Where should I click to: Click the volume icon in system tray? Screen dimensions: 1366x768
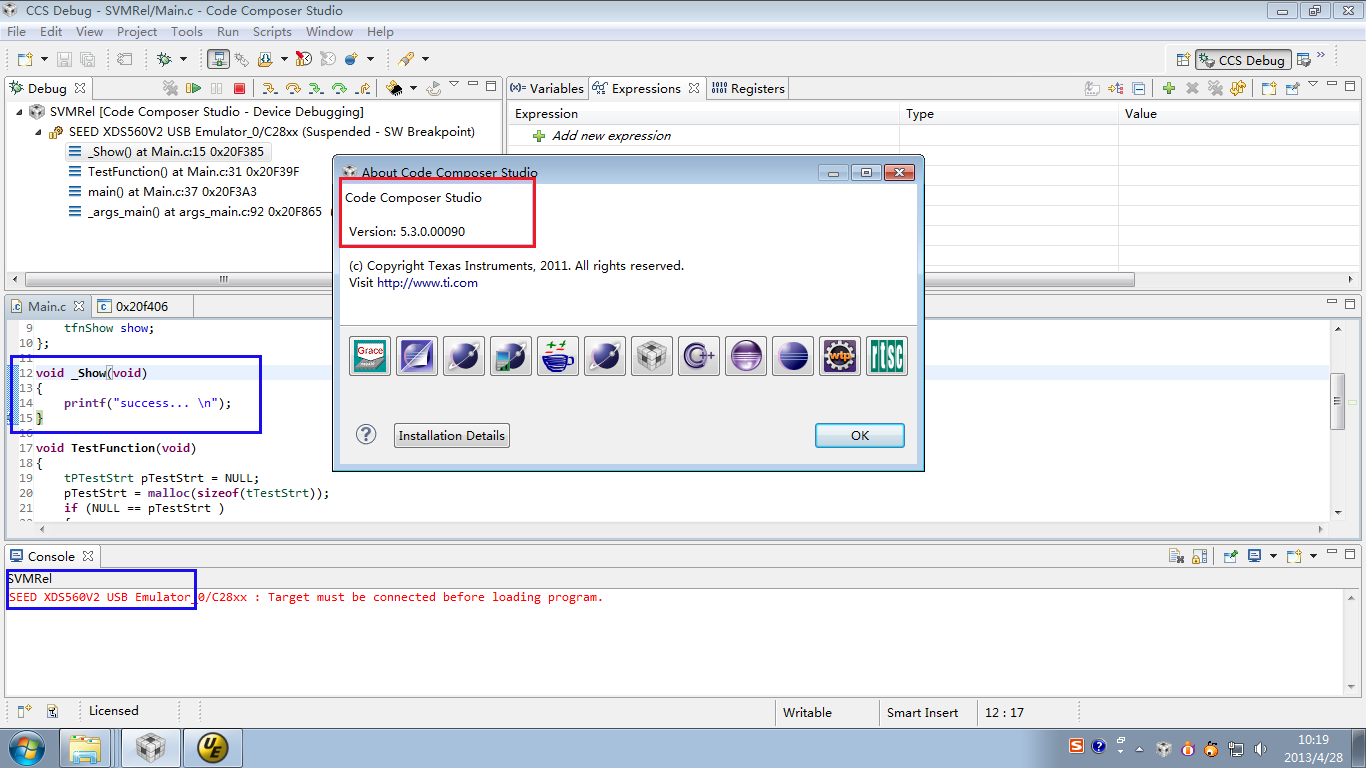(x=1260, y=748)
